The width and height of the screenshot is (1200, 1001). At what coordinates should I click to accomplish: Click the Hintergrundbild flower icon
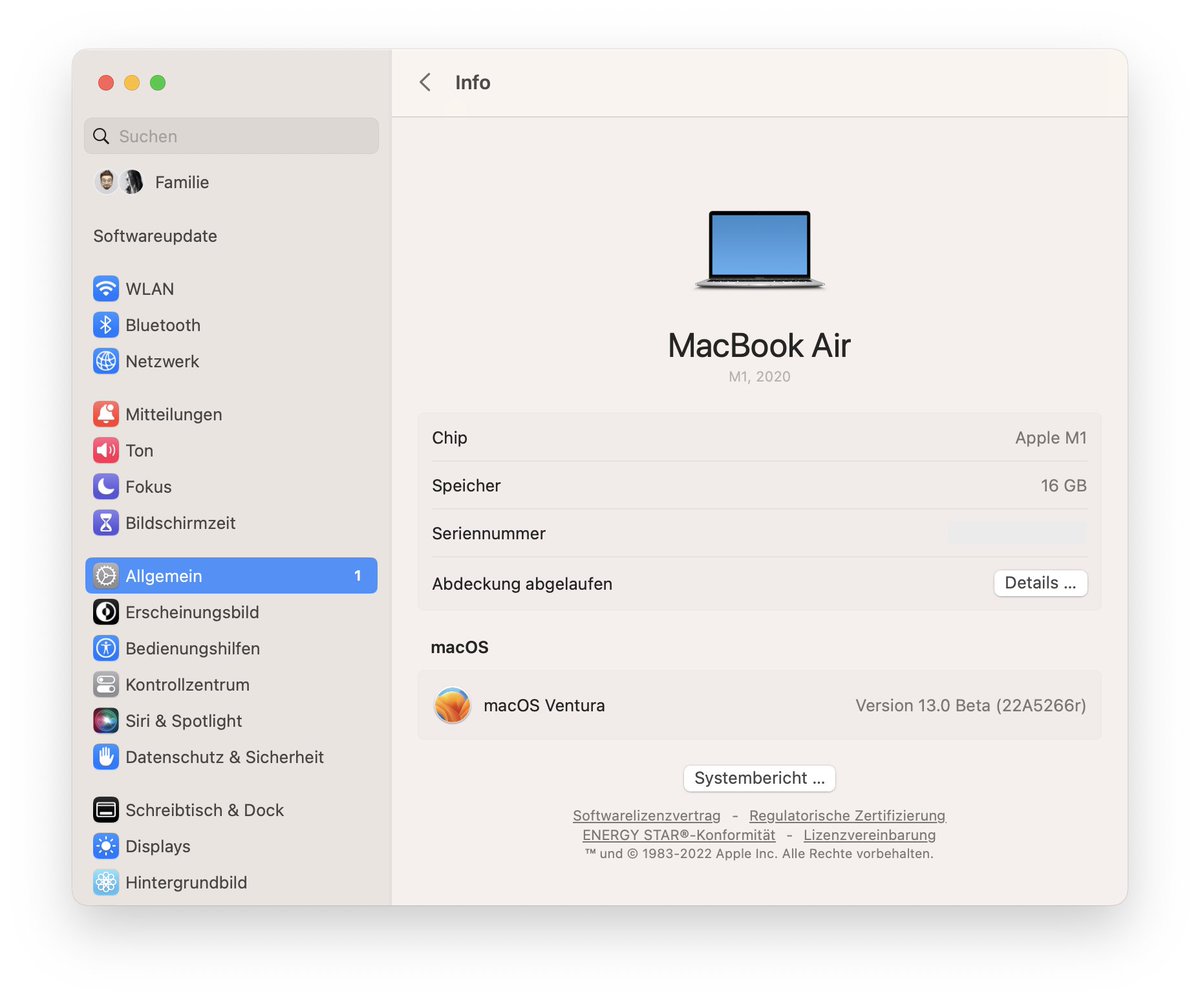click(x=106, y=882)
